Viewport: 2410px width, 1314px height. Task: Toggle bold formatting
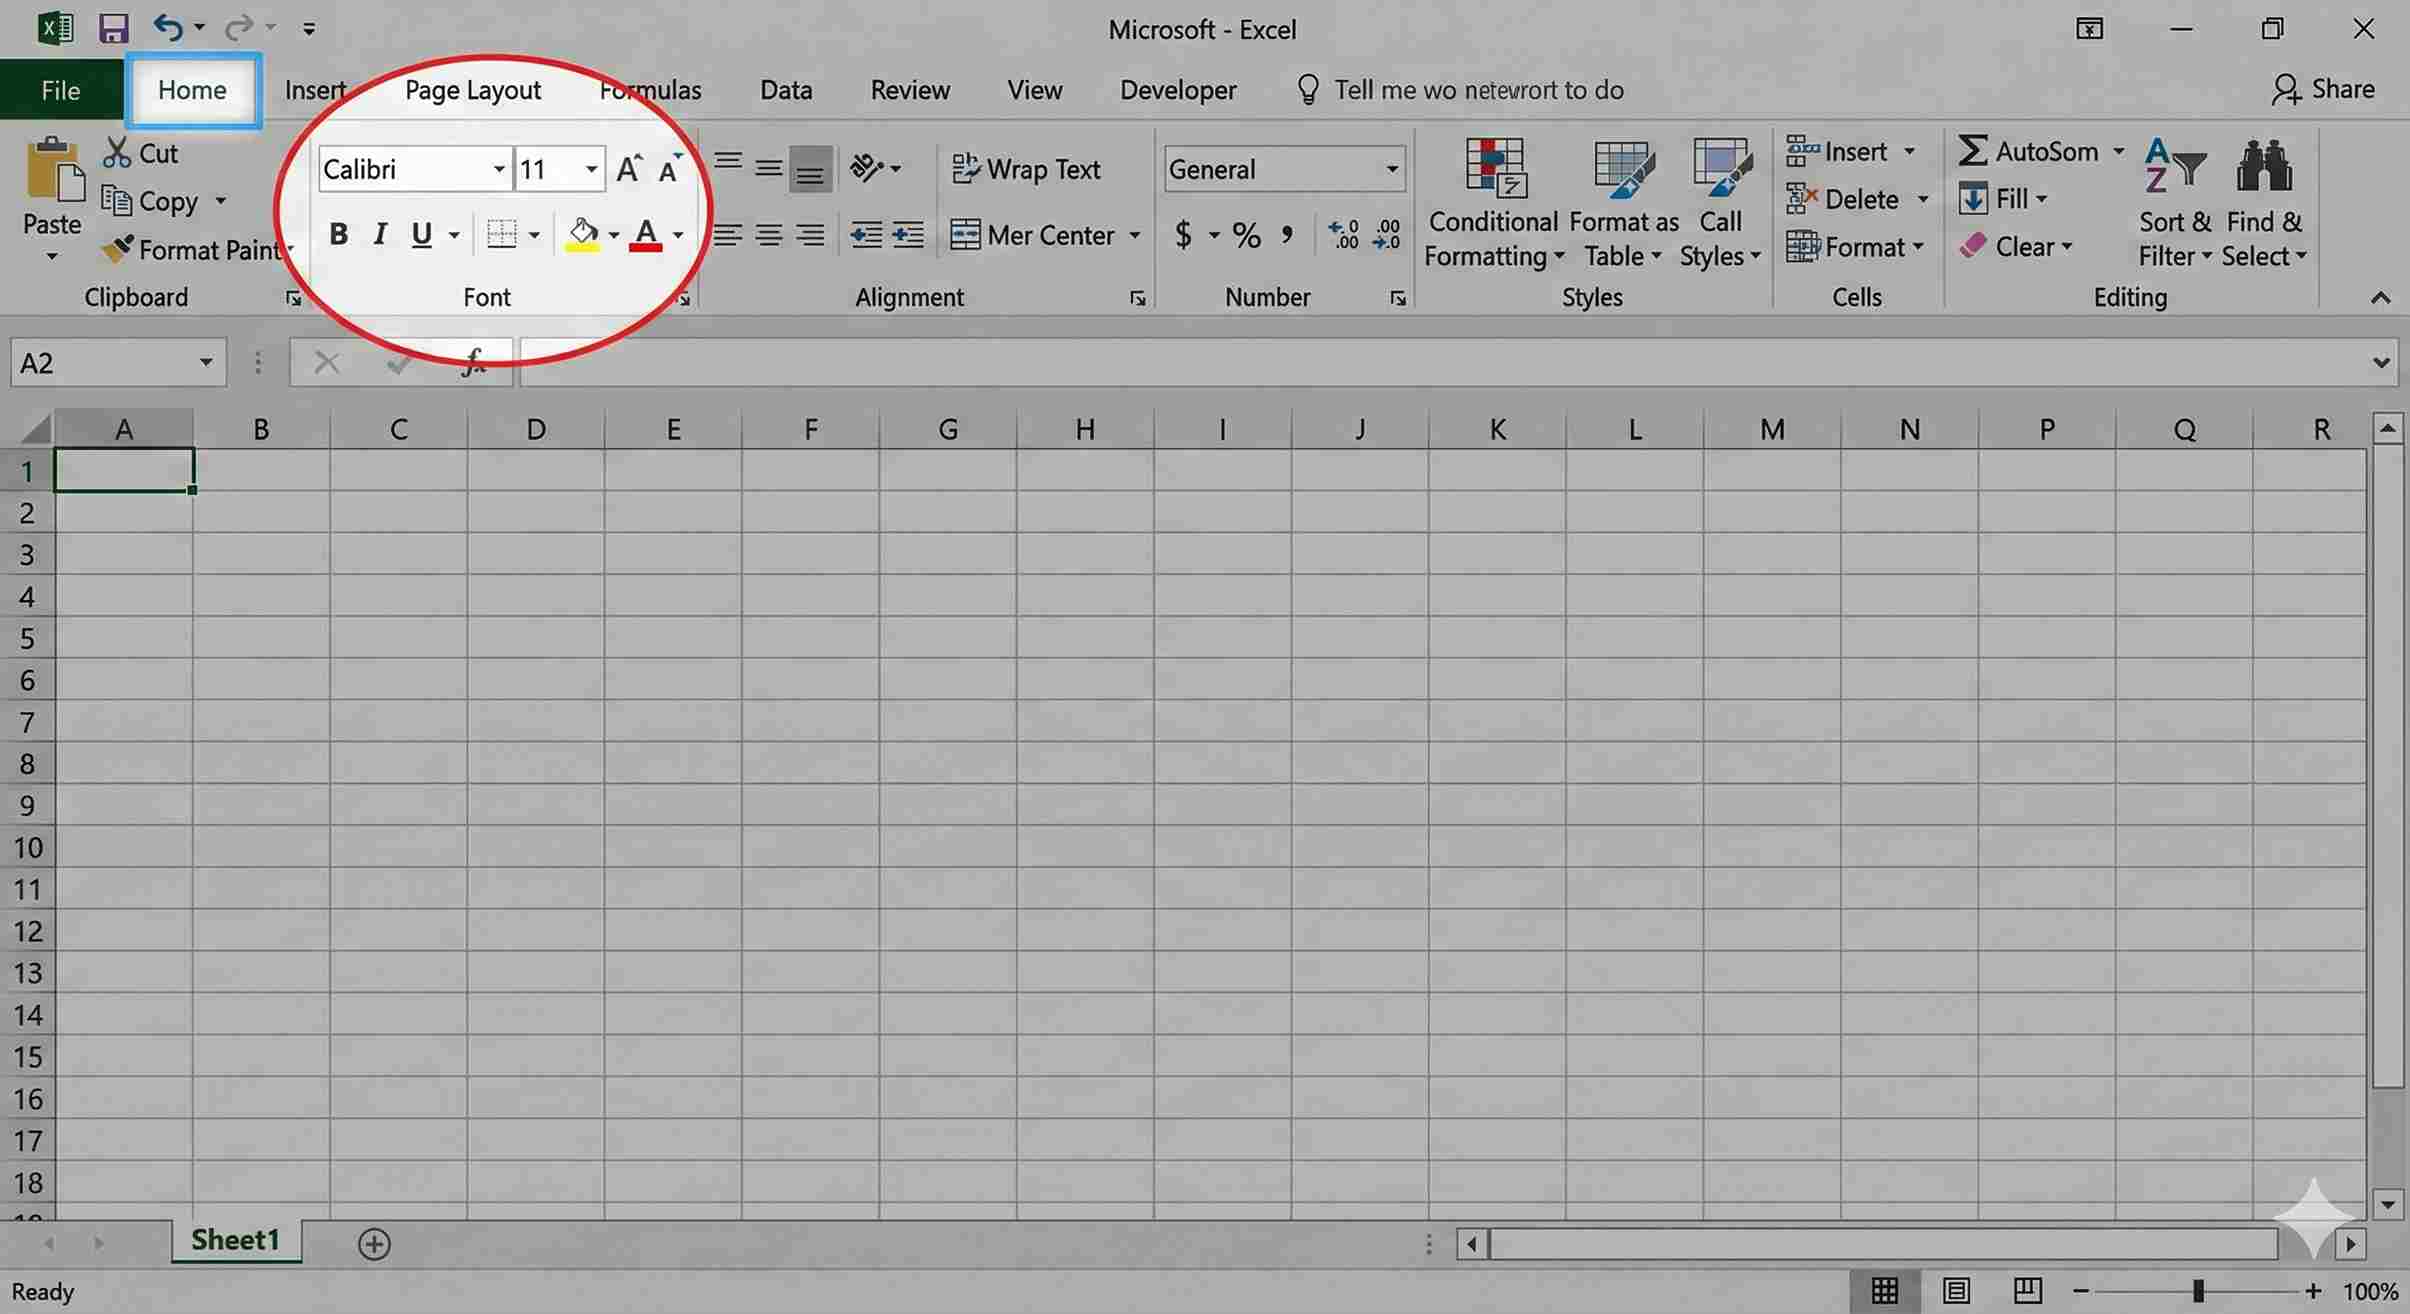click(x=338, y=233)
